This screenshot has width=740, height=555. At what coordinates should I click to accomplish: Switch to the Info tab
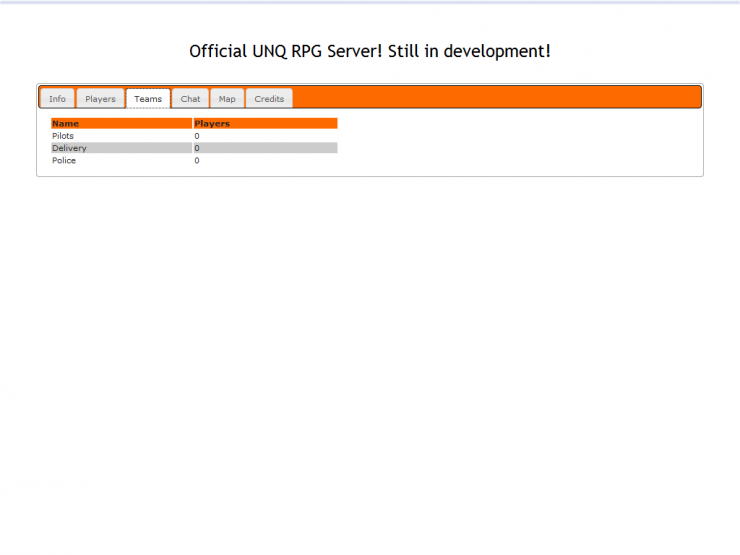[57, 99]
